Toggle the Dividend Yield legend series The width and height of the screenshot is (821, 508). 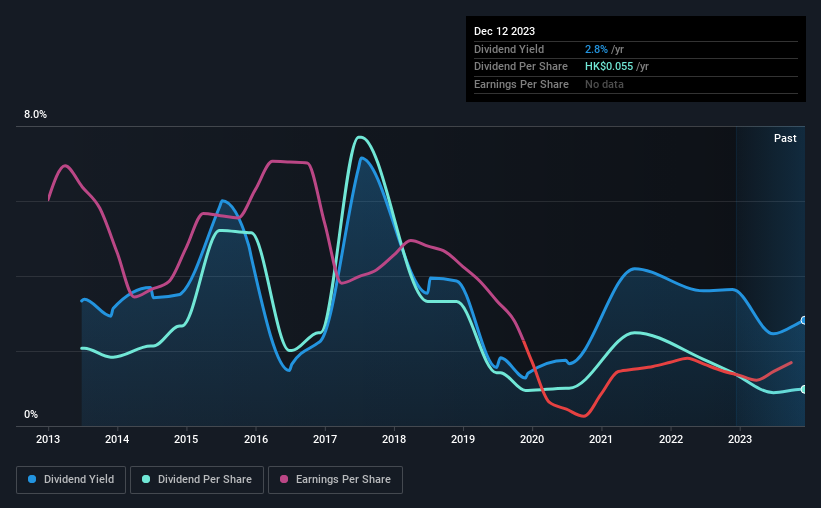point(71,479)
